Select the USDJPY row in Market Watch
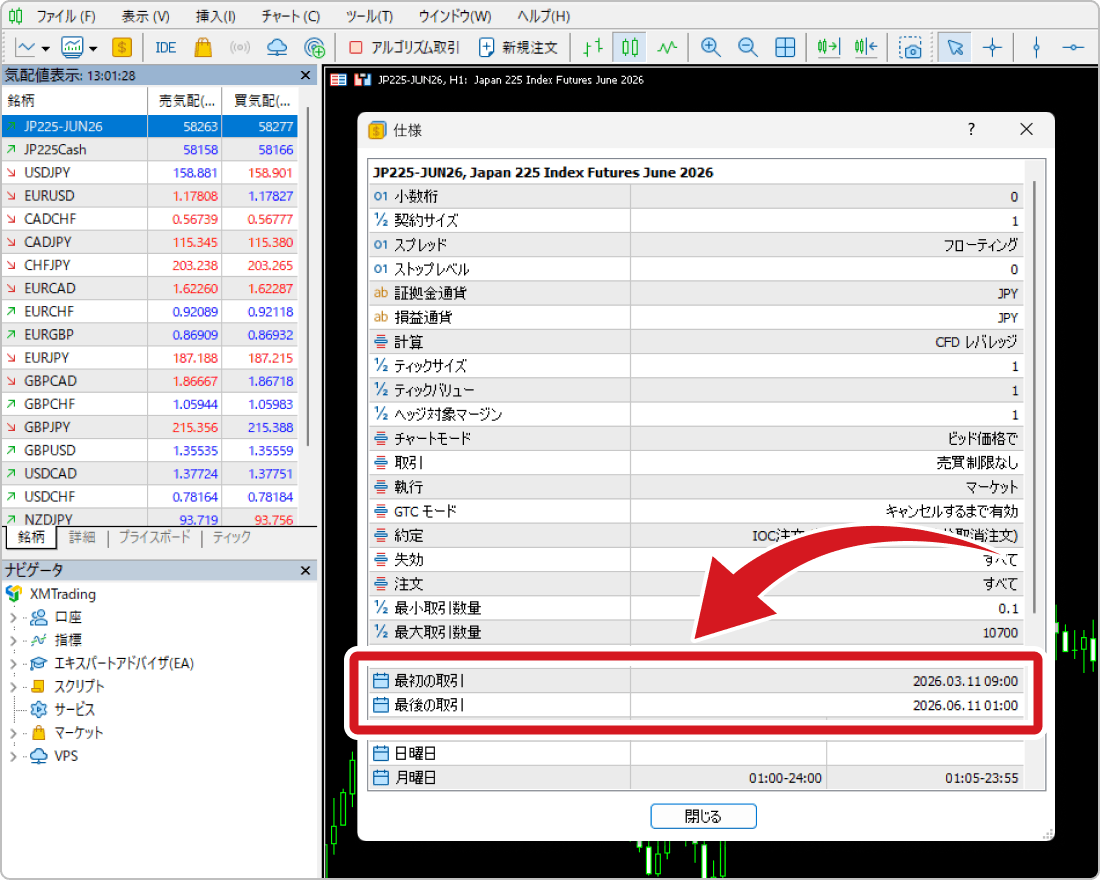 pos(75,173)
